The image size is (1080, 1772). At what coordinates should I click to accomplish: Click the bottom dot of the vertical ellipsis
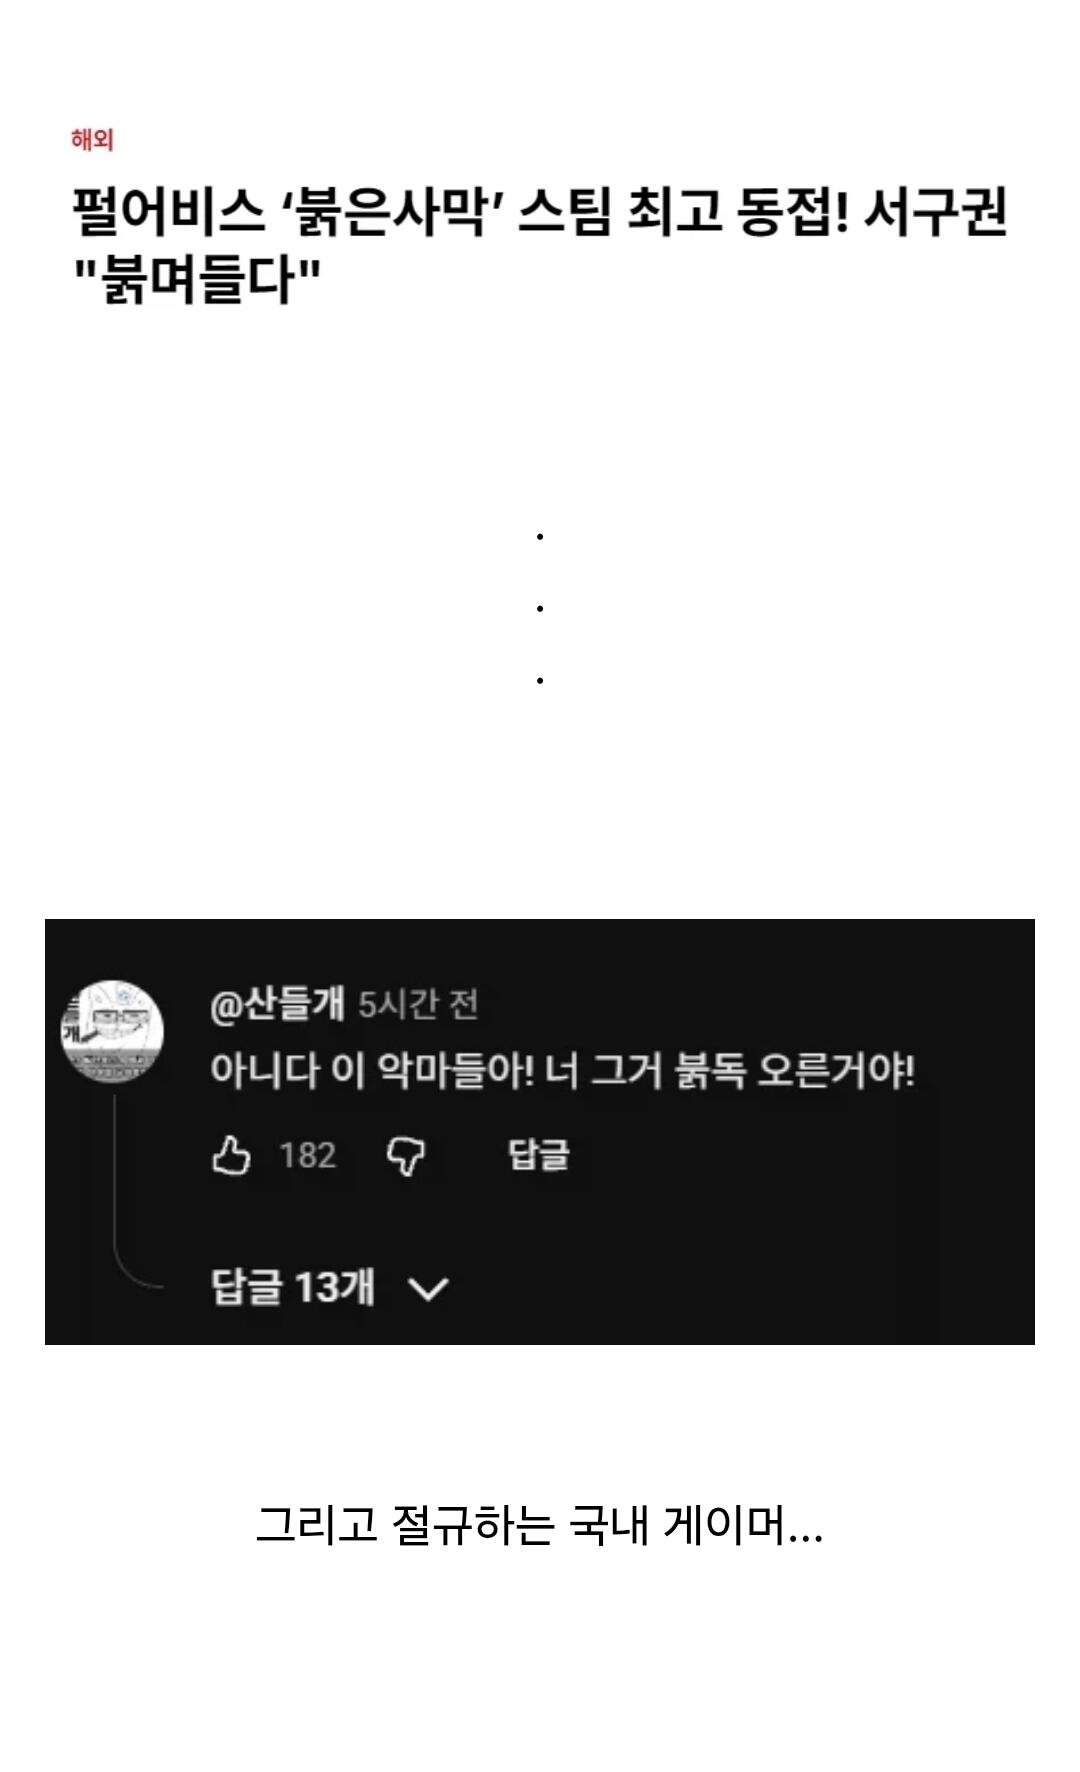(x=540, y=680)
